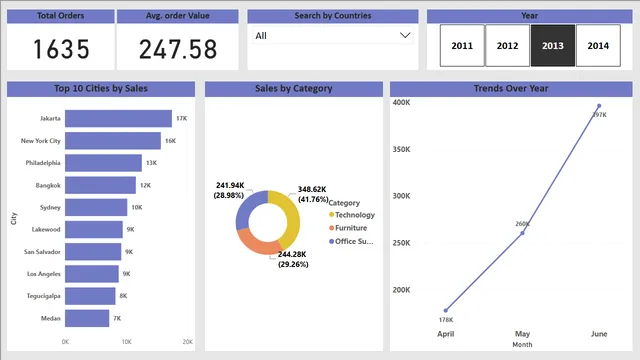
Task: Click the Tegucigalpa sales bar
Action: click(90, 296)
